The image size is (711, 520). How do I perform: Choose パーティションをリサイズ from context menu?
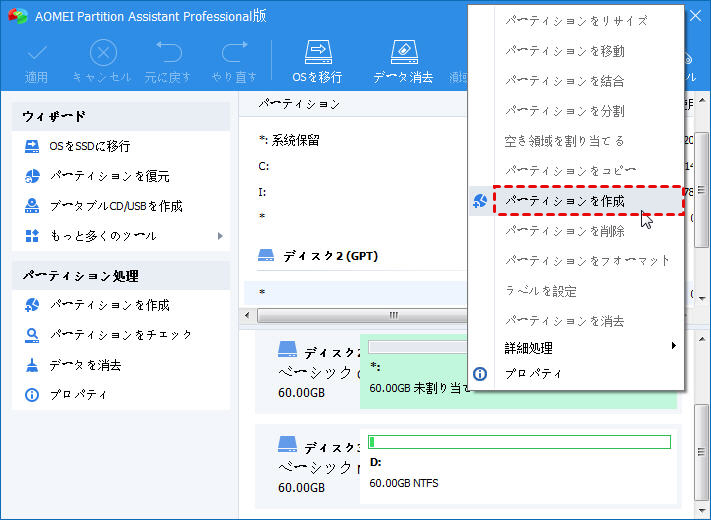[576, 21]
